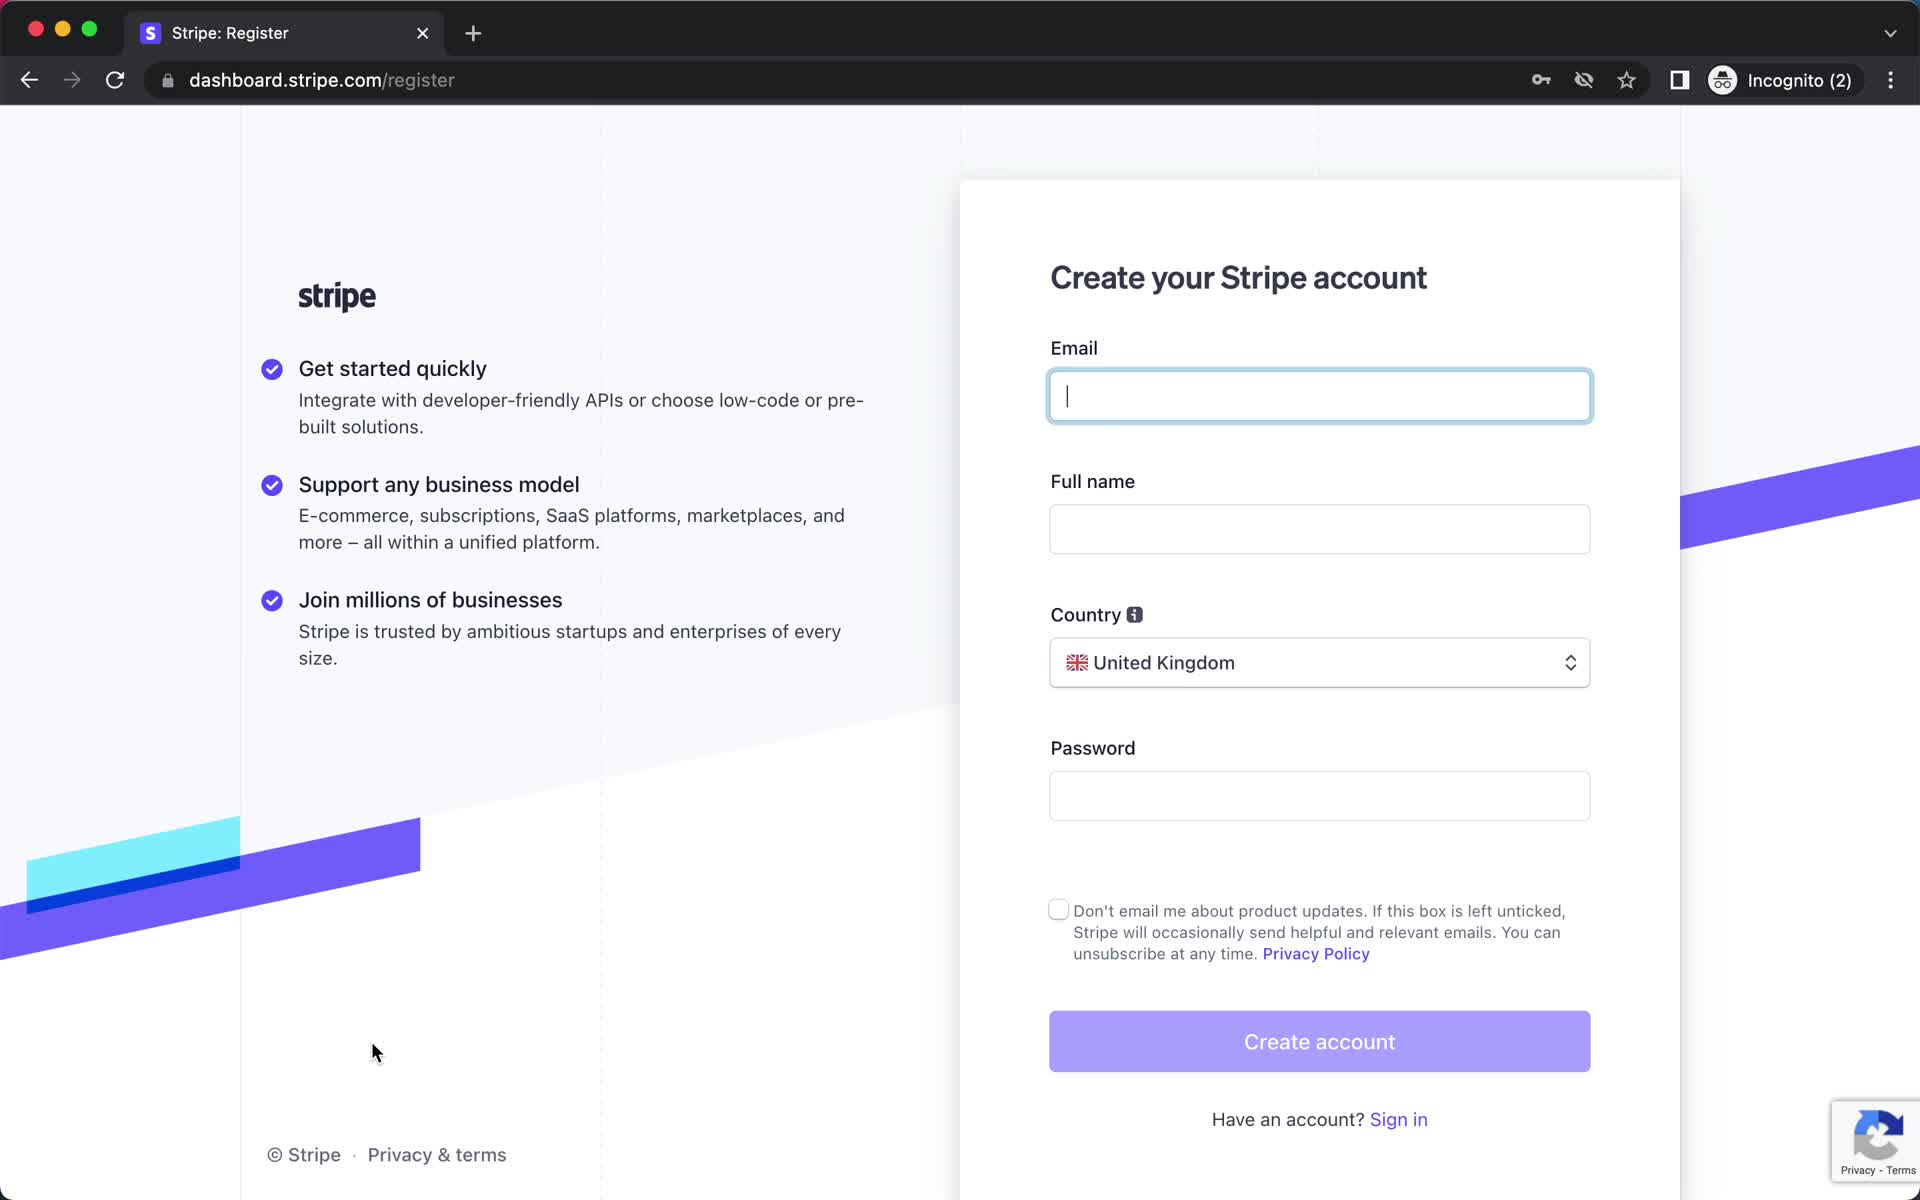Viewport: 1920px width, 1200px height.
Task: Open the browser side panel icon
Action: [x=1680, y=80]
